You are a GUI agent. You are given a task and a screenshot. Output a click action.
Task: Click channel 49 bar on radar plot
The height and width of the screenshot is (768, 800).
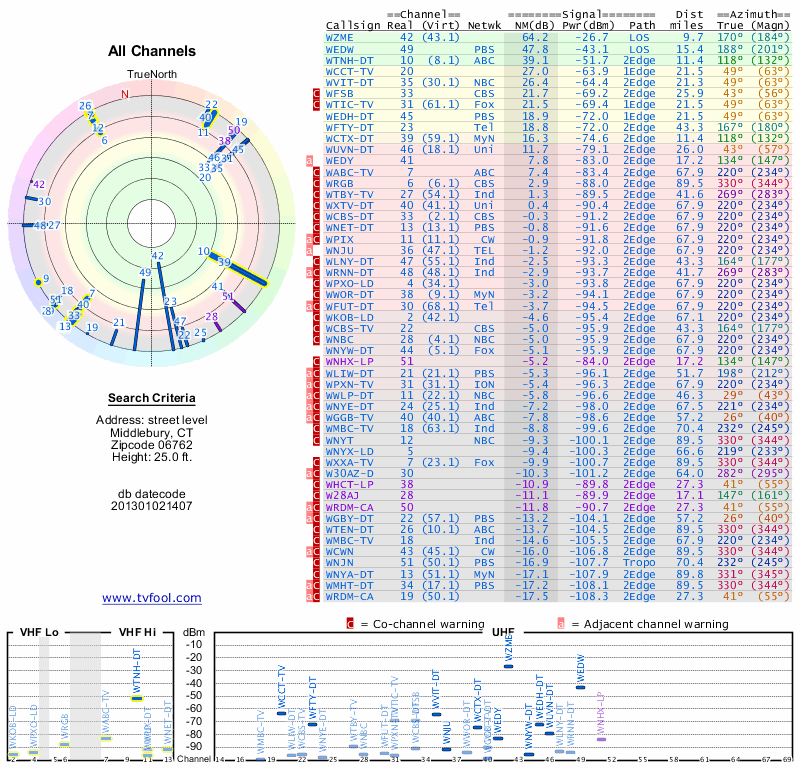[x=138, y=314]
